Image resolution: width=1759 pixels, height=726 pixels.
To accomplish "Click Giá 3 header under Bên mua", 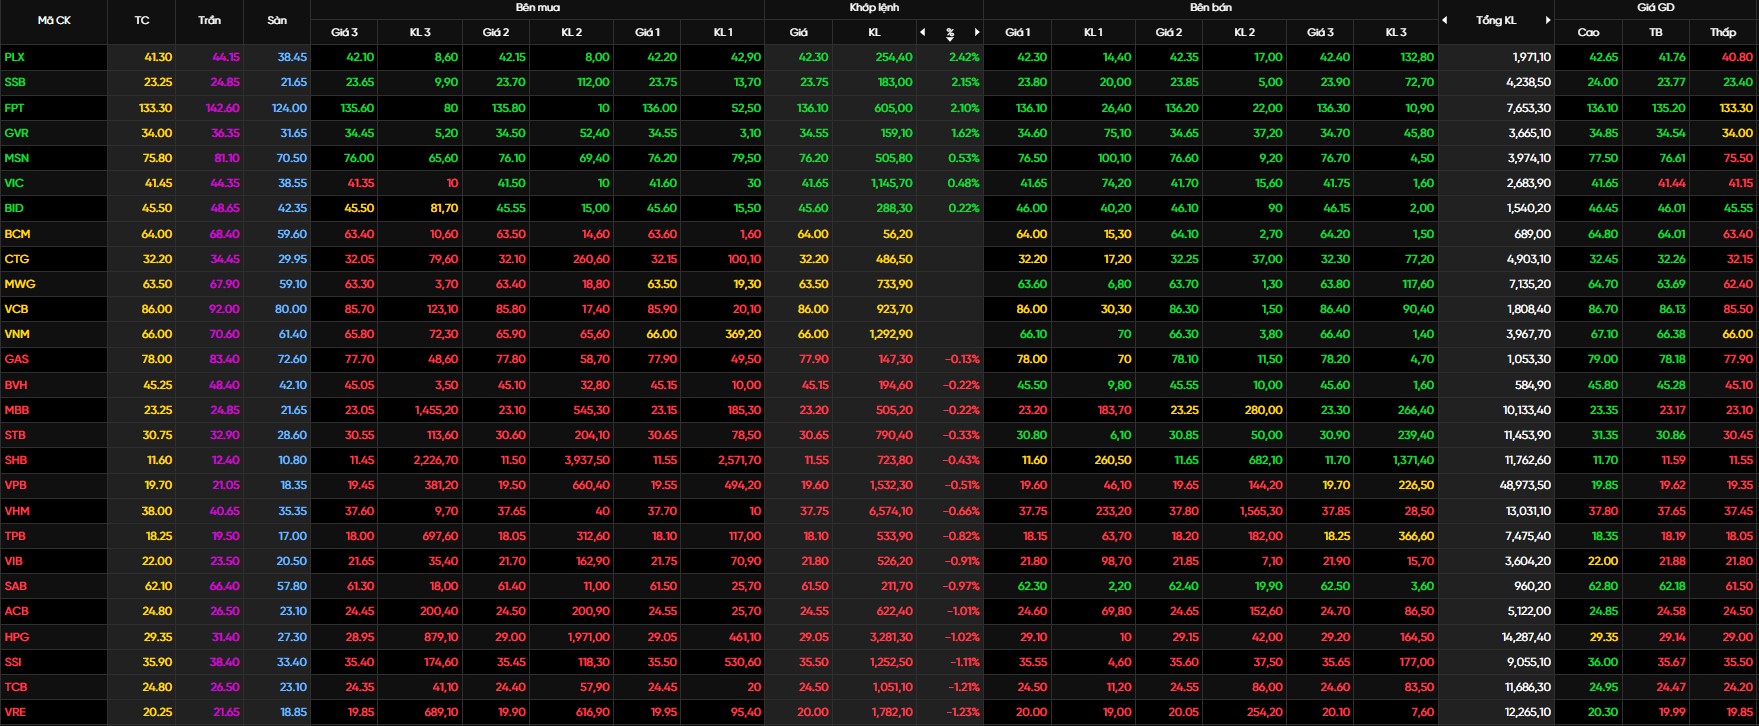I will point(344,33).
